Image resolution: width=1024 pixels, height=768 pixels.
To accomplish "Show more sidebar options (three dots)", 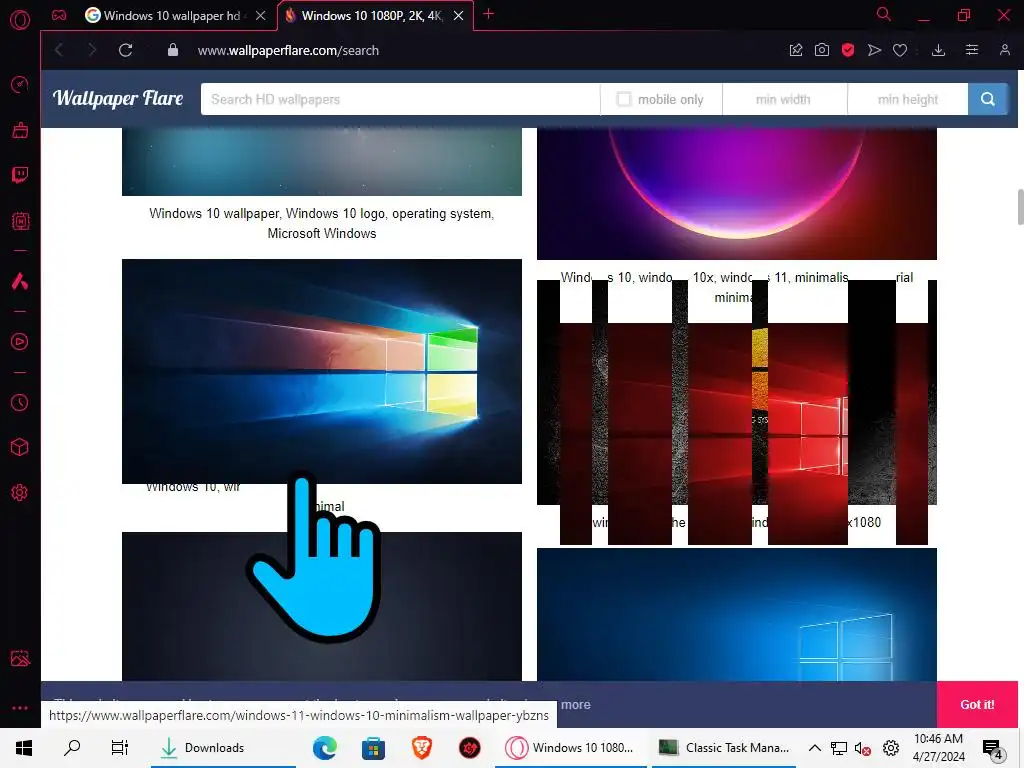I will [x=20, y=708].
